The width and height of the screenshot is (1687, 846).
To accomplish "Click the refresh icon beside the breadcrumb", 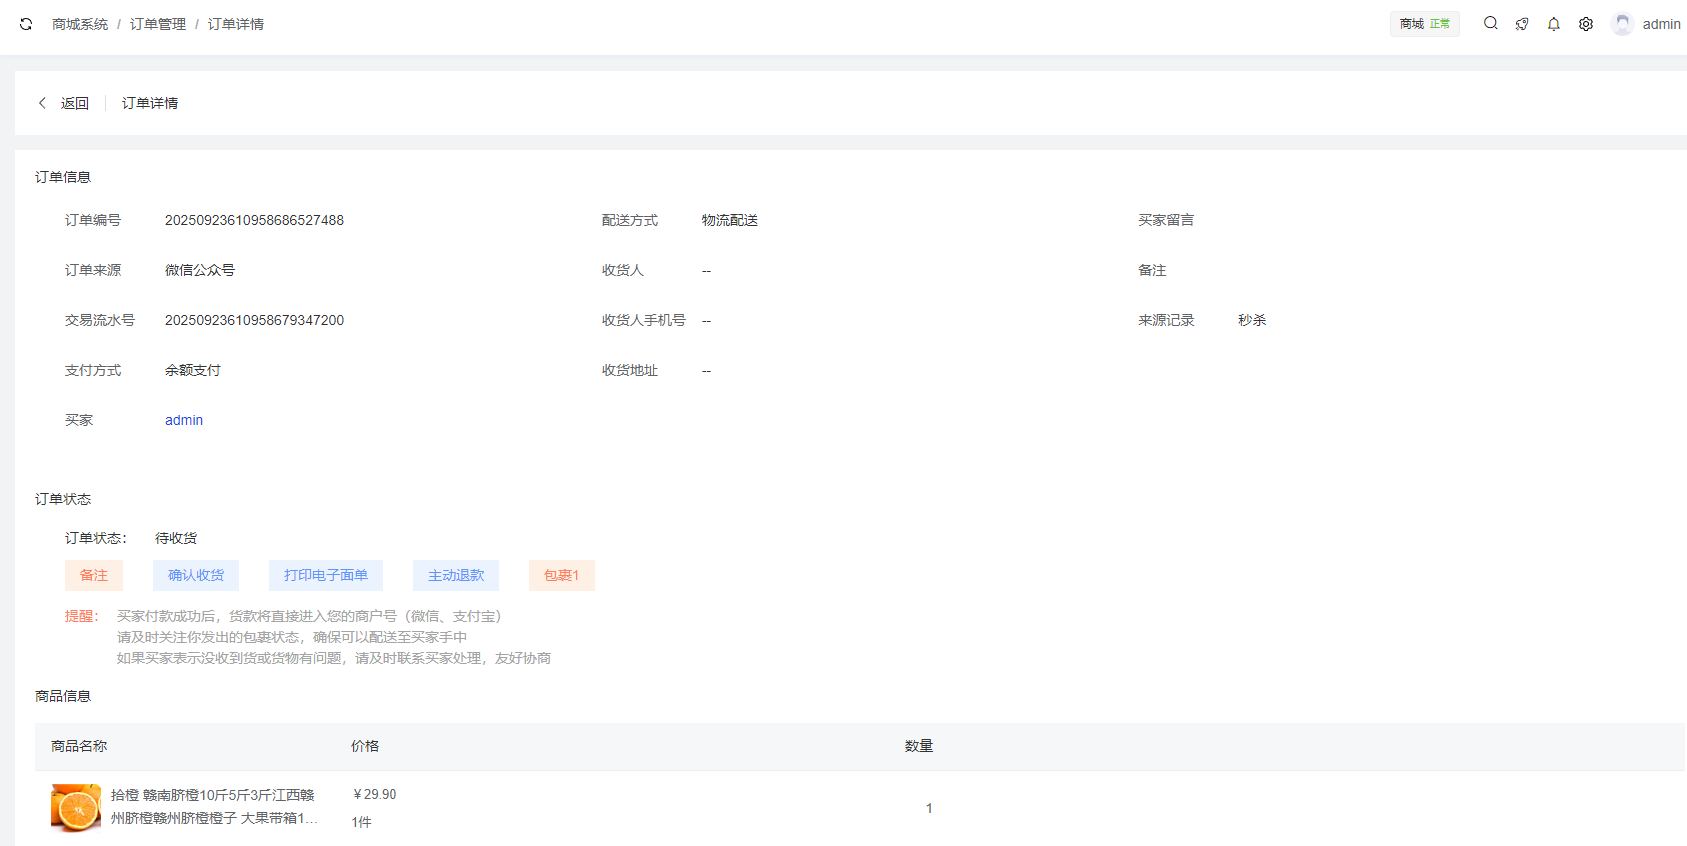I will [26, 24].
